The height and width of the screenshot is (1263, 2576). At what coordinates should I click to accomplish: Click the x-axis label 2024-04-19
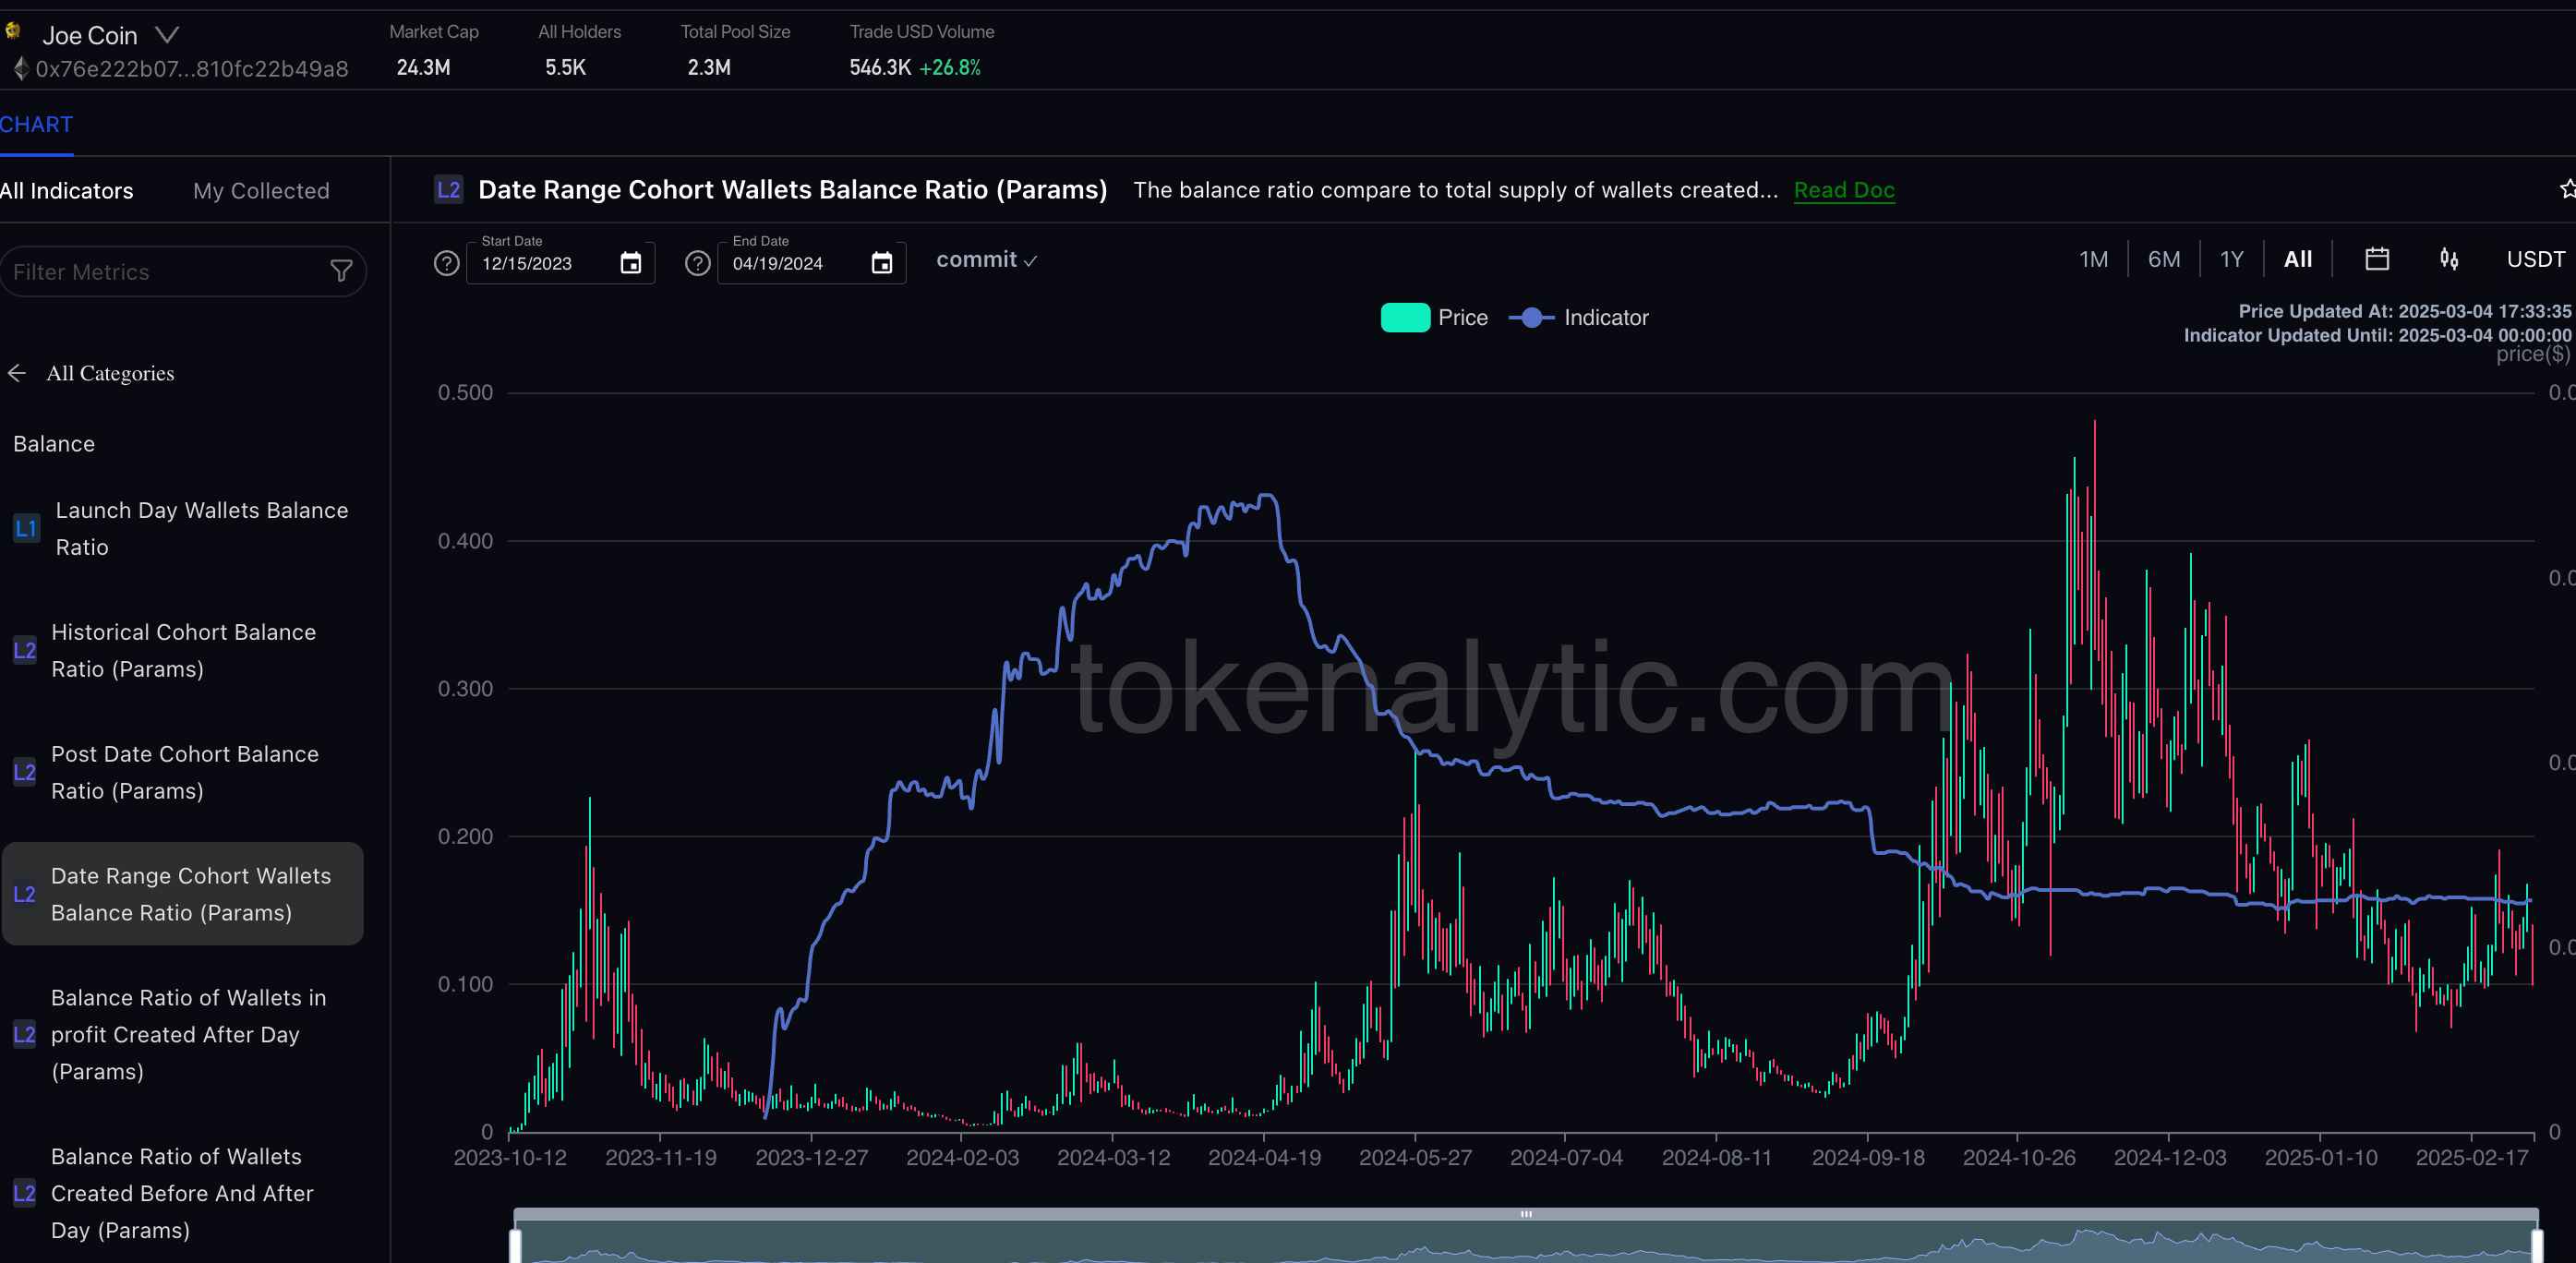1264,1158
